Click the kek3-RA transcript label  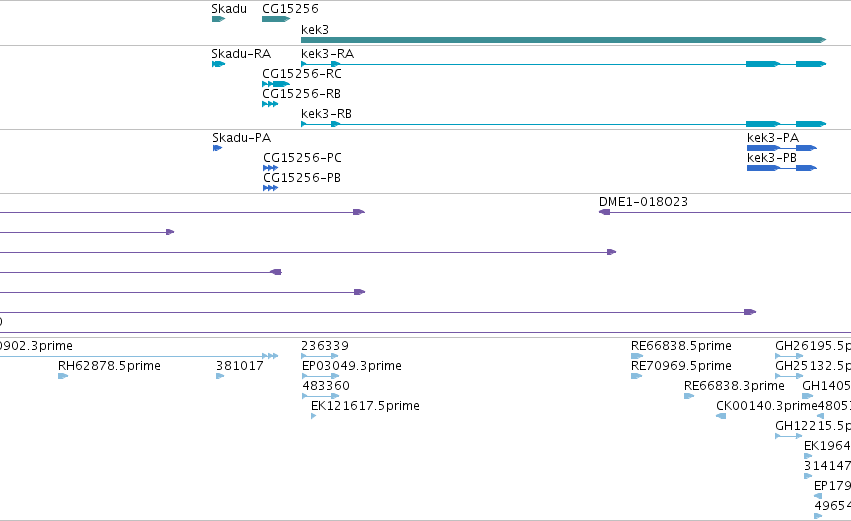[x=327, y=54]
